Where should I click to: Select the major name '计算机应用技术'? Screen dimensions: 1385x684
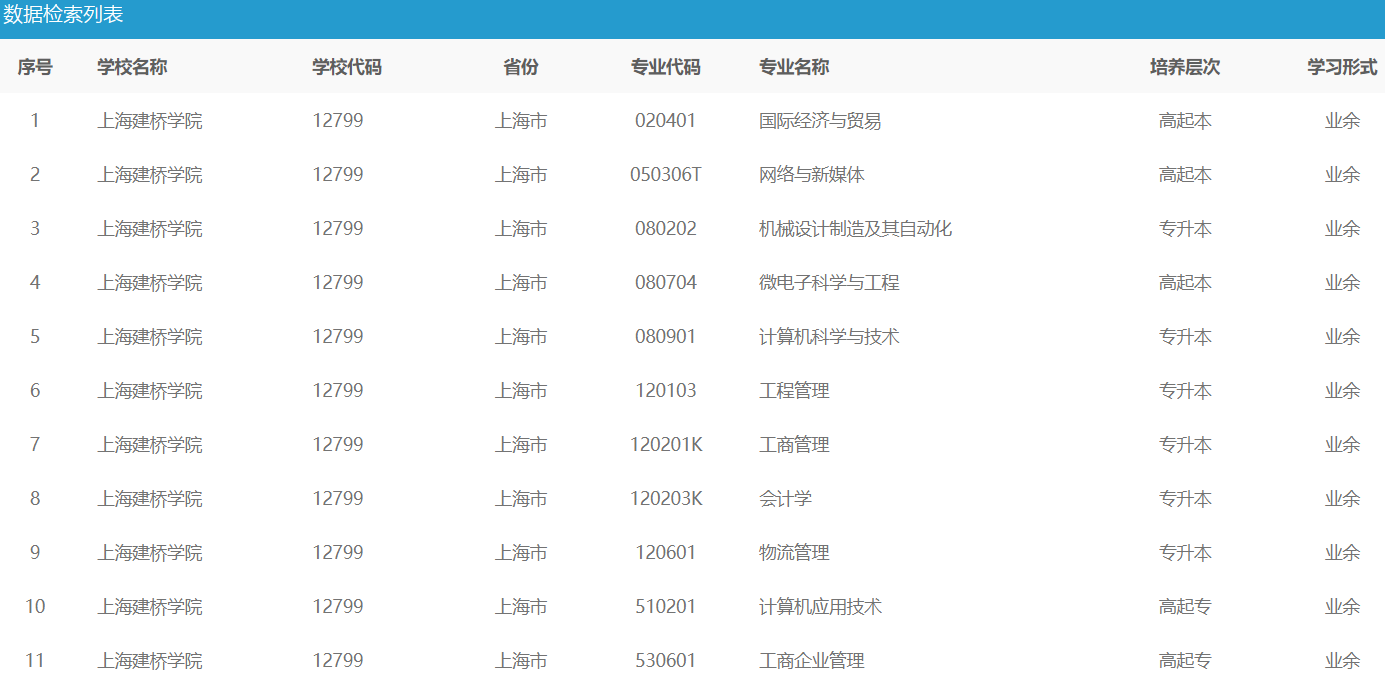point(820,607)
